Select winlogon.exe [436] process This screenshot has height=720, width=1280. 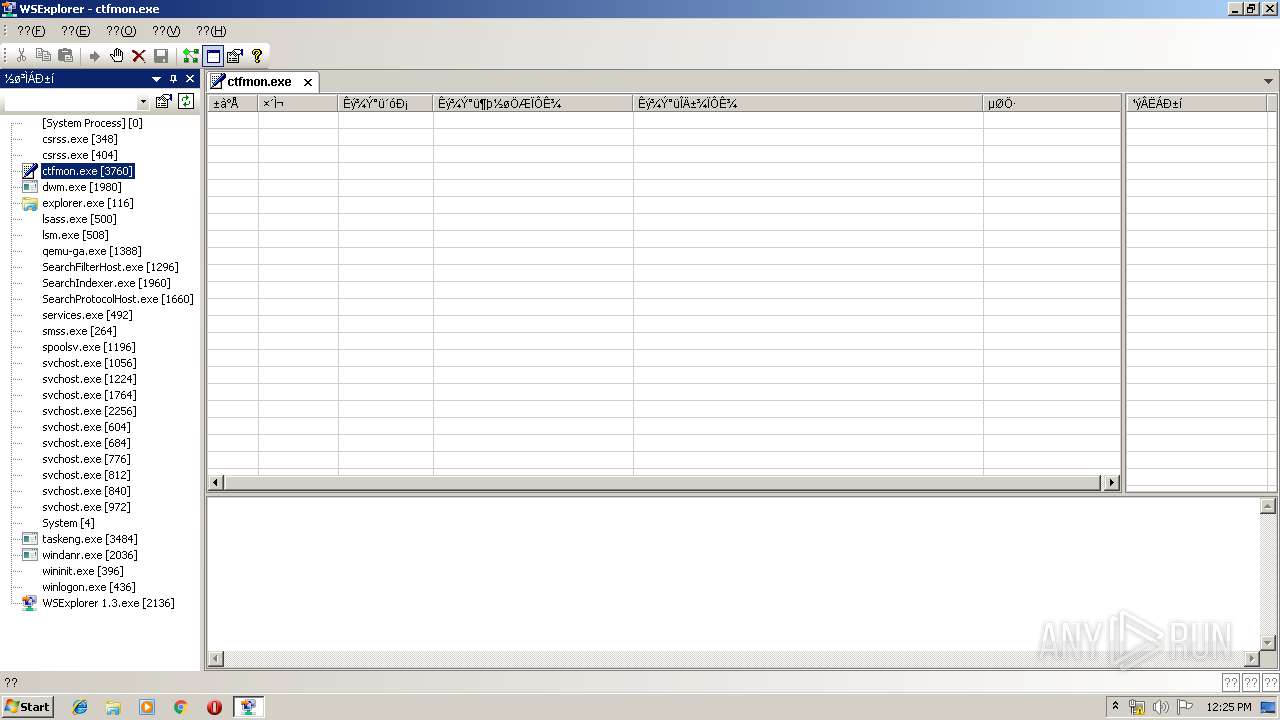89,587
